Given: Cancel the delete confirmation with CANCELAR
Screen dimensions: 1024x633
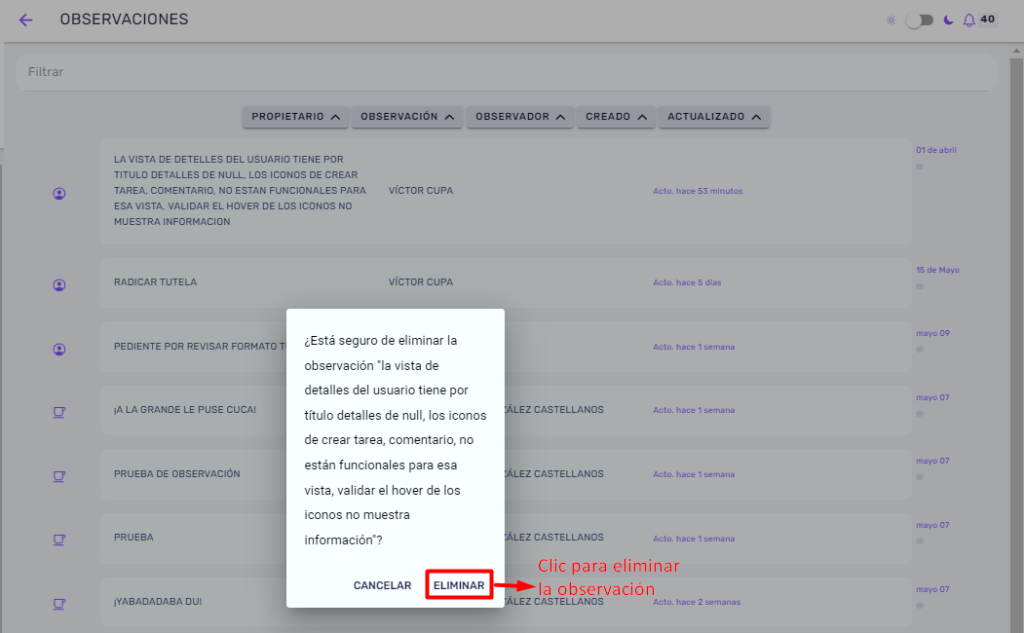Looking at the screenshot, I should (382, 585).
